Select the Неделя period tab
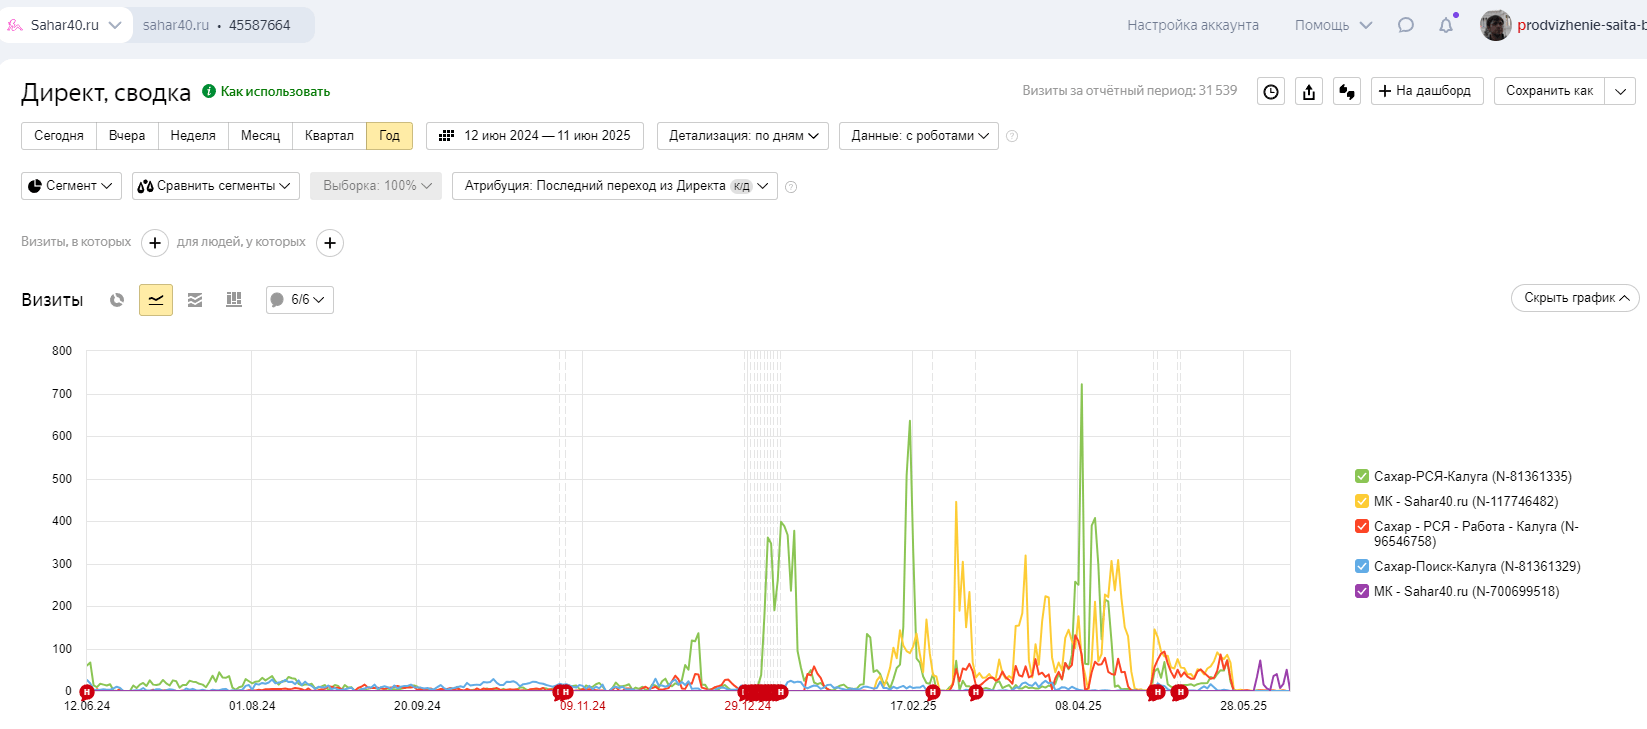Image resolution: width=1647 pixels, height=729 pixels. (193, 136)
